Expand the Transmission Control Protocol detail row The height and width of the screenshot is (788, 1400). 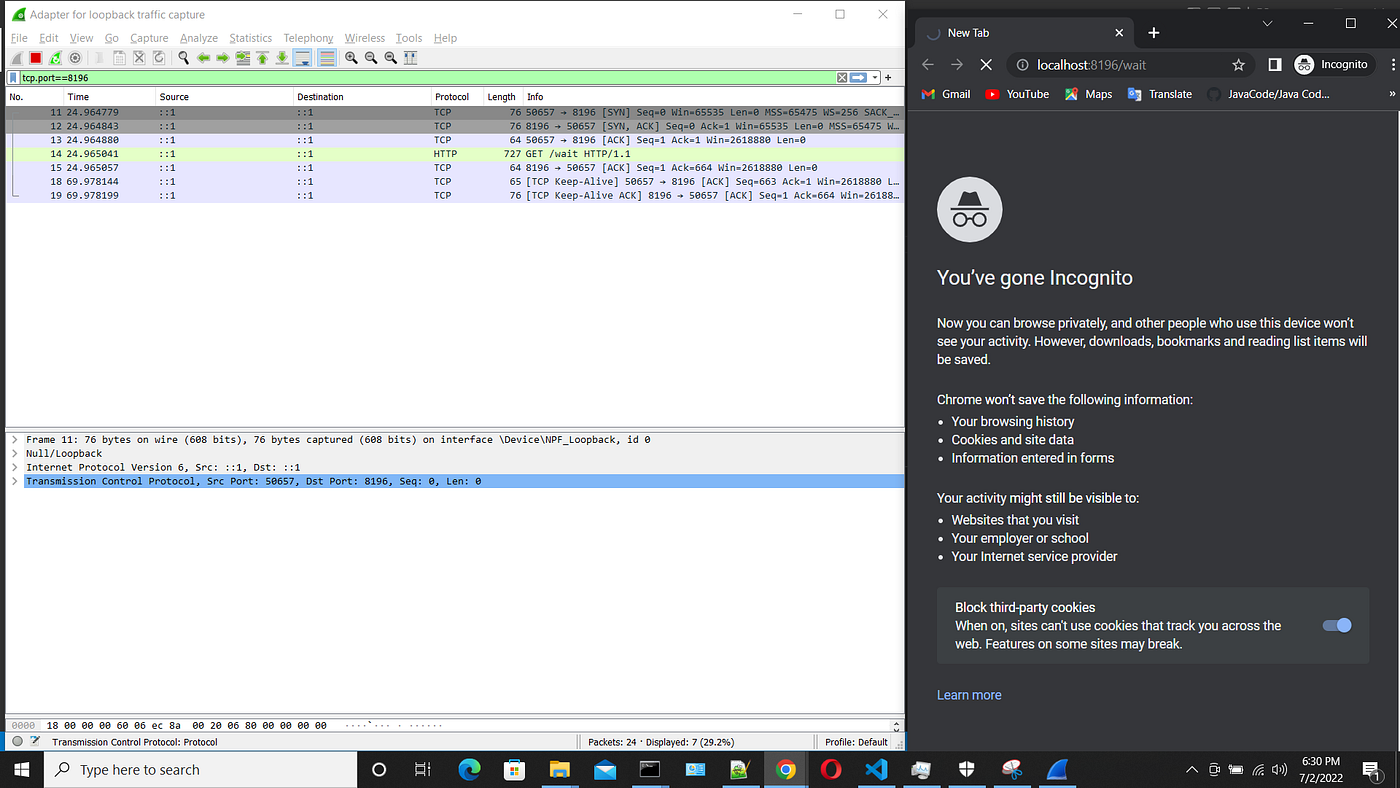pos(14,480)
